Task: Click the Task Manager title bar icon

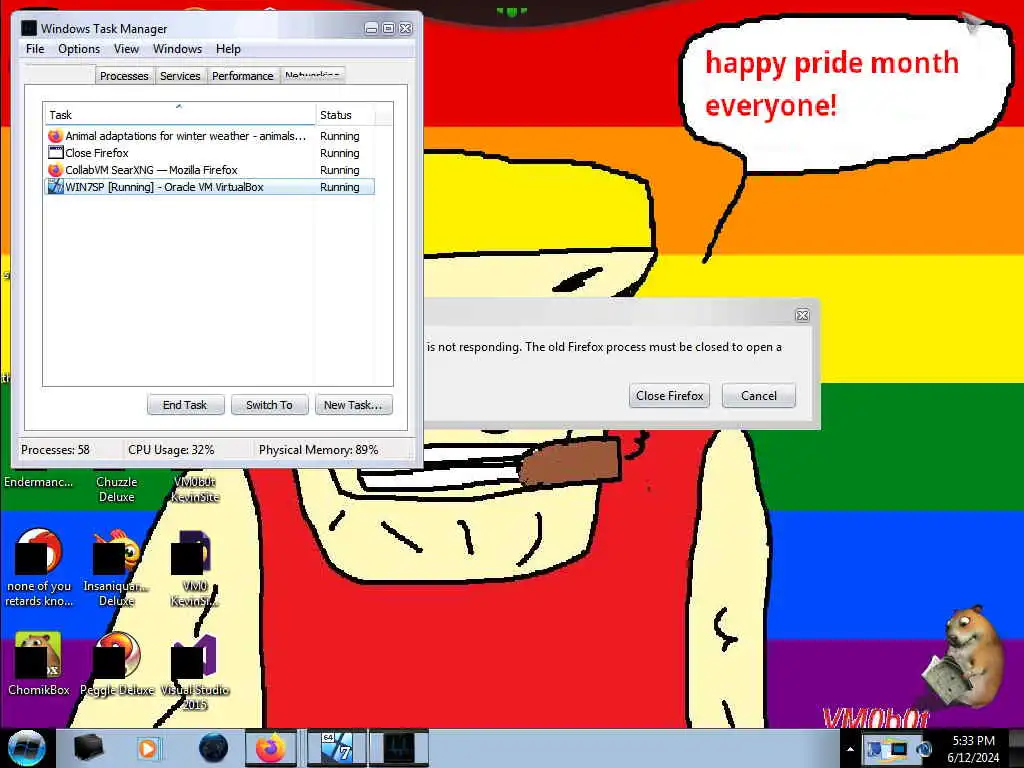Action: coord(29,28)
